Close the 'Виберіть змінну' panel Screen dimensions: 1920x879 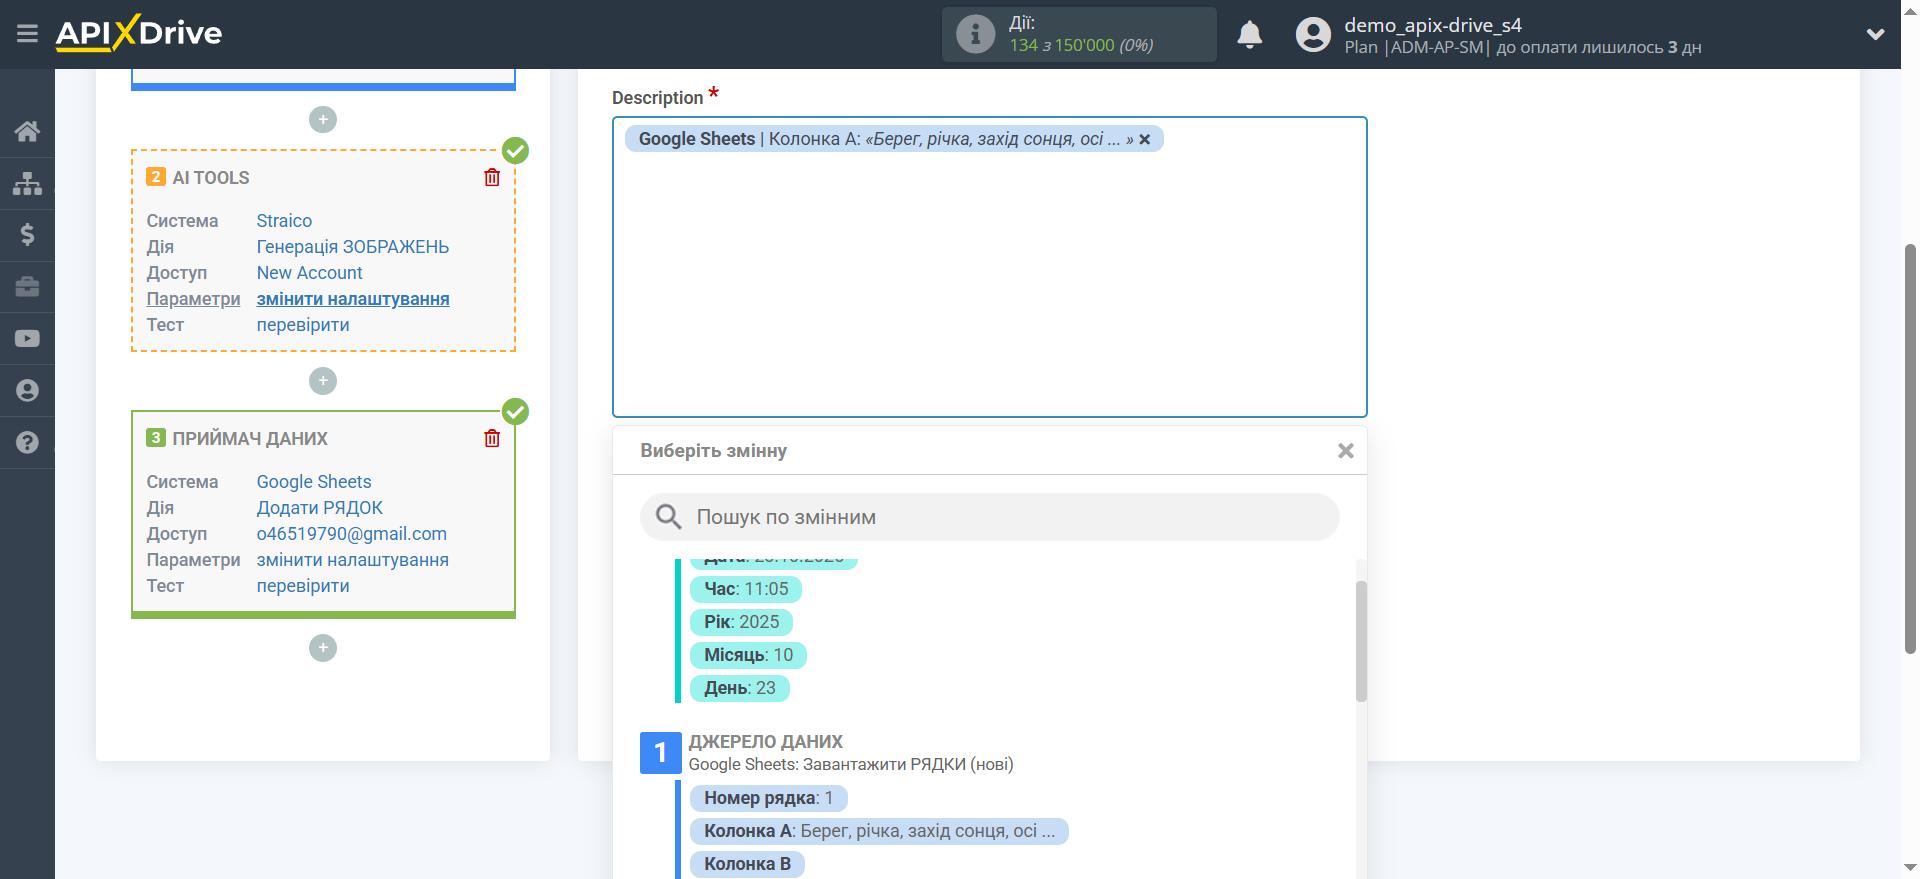(x=1345, y=451)
